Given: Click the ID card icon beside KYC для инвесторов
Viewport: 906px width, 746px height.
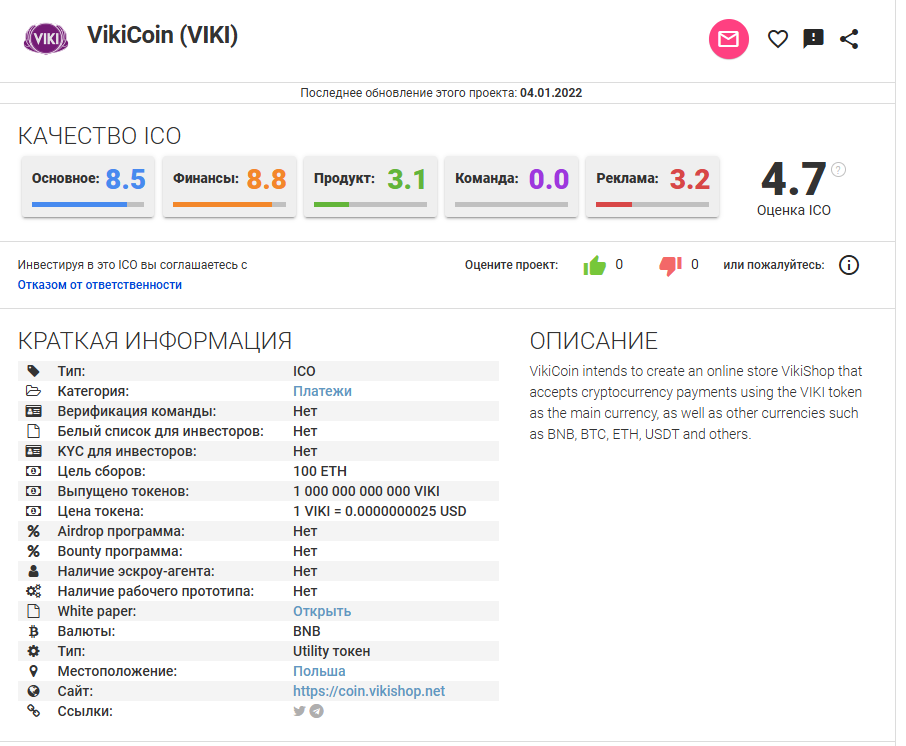Looking at the screenshot, I should pos(34,451).
